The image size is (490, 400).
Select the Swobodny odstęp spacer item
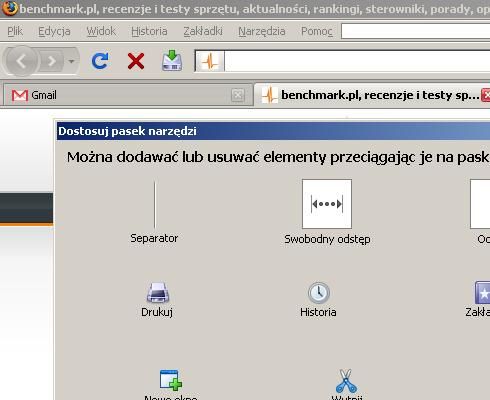[327, 204]
